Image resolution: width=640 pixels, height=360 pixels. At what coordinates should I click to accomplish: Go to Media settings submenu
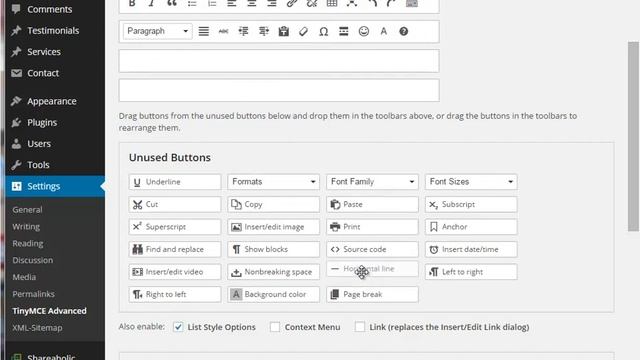tap(24, 277)
